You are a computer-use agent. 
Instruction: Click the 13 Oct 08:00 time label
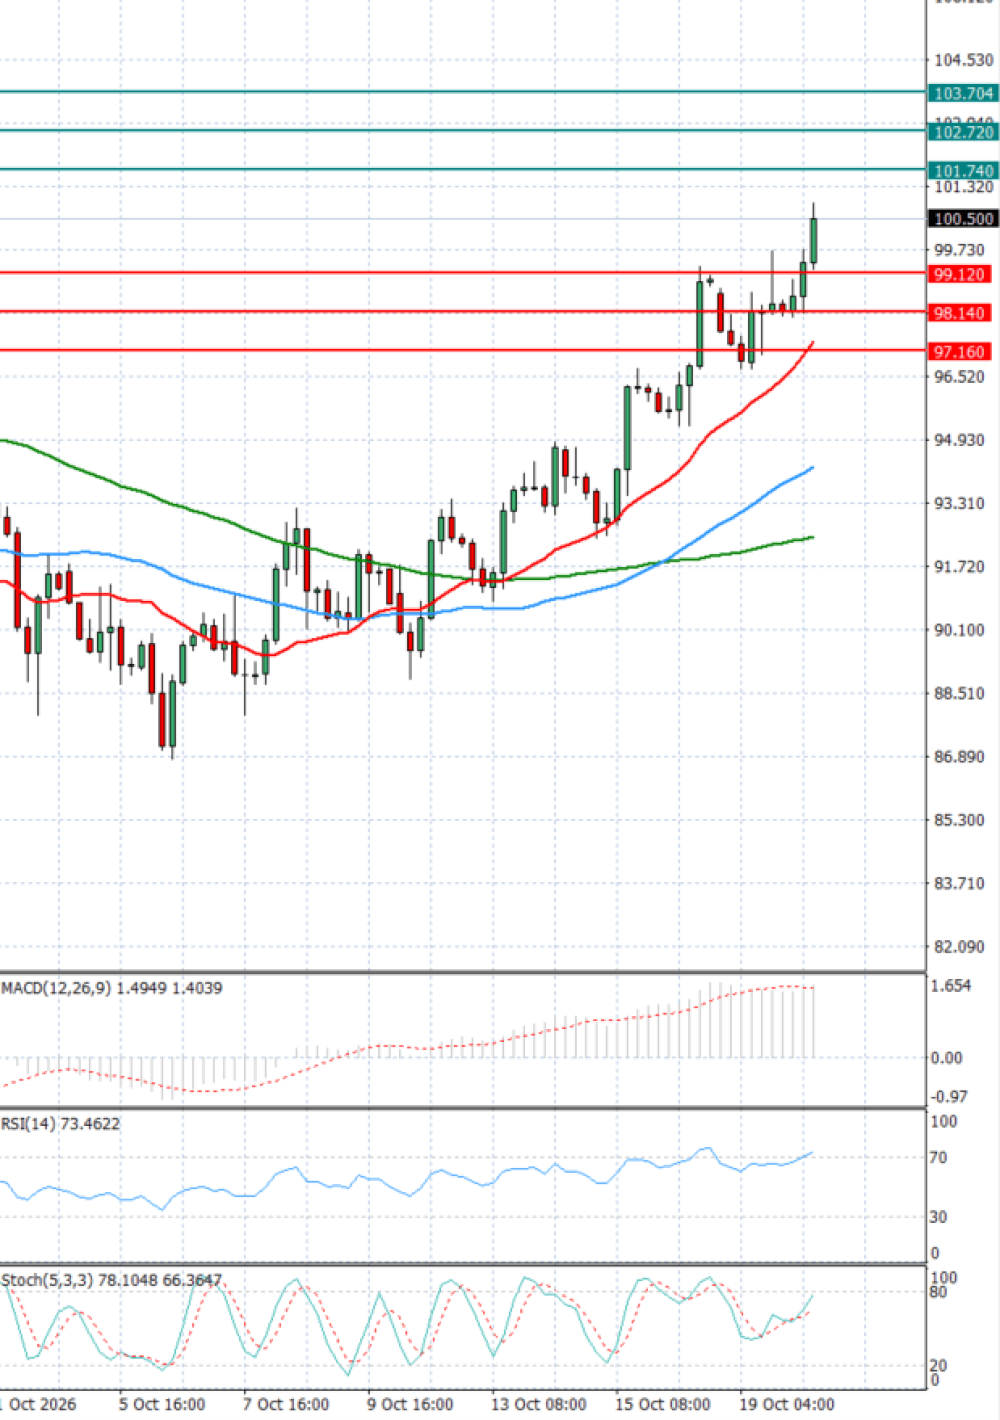[538, 1404]
